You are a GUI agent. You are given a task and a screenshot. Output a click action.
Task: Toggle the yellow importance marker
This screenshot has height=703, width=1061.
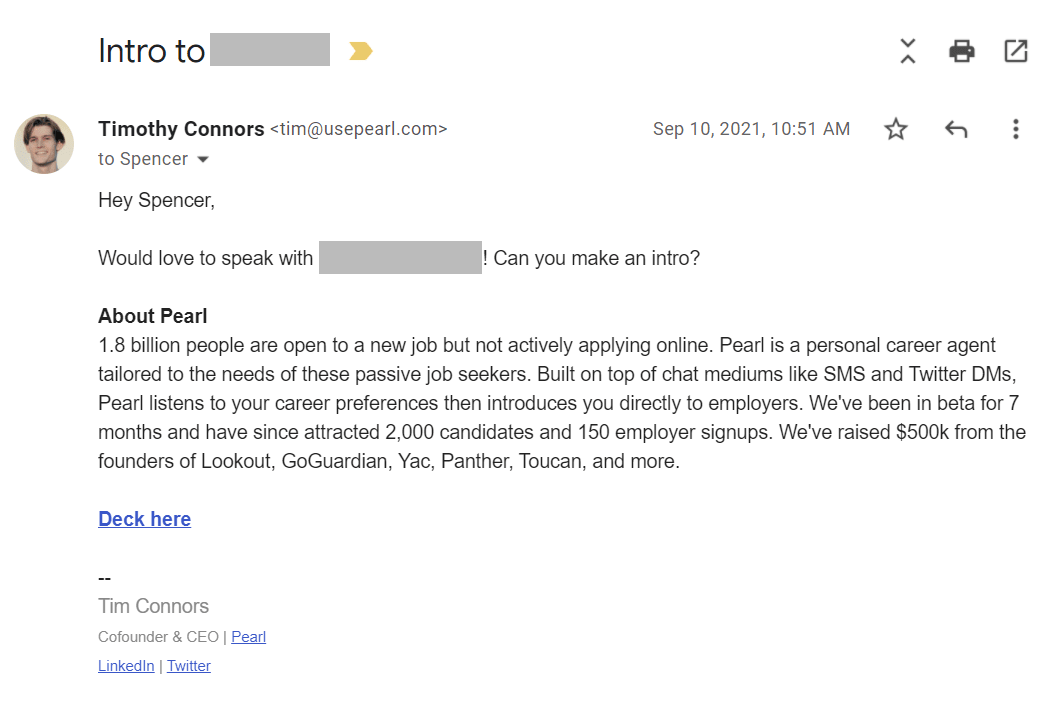(361, 51)
